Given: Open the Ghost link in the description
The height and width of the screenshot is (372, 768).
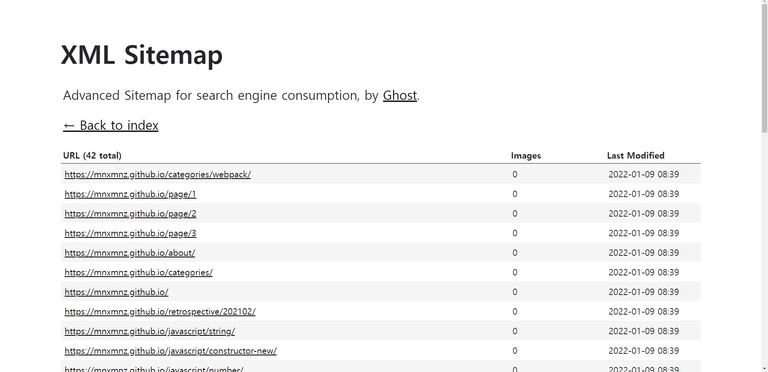Looking at the screenshot, I should point(400,95).
